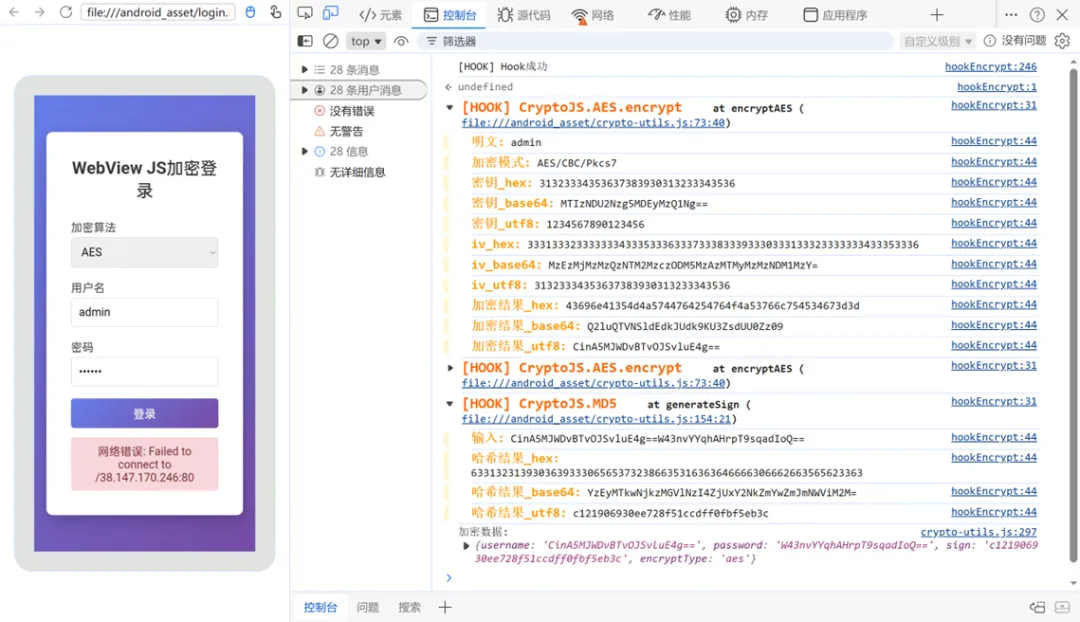Open the crypto-utils.js:154:21 link
Viewport: 1080px width, 622px height.
point(596,419)
